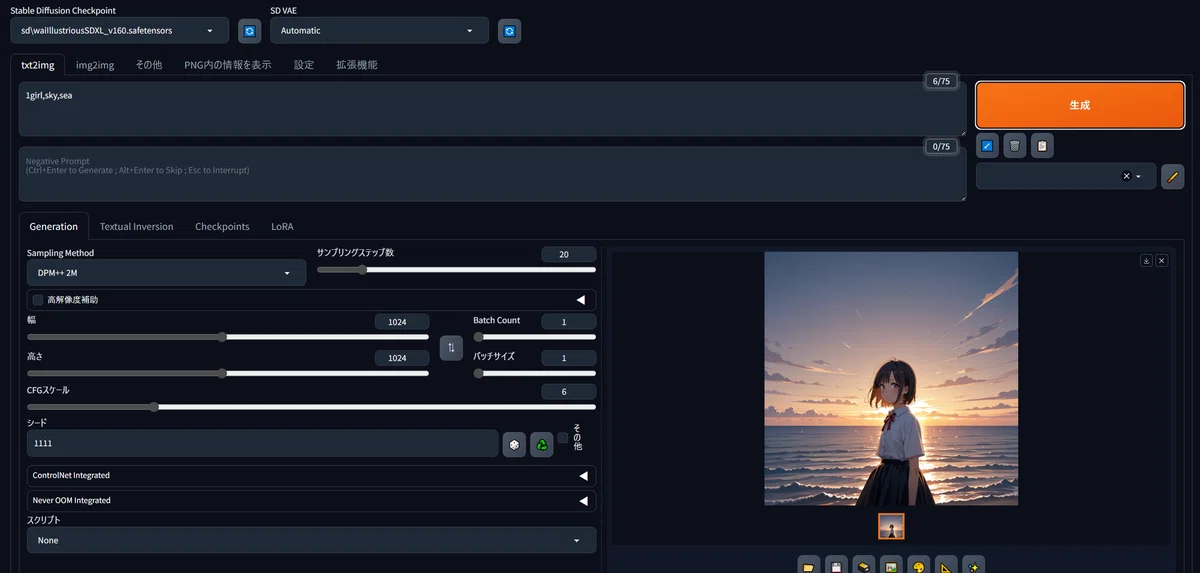Download the image with the preview's download icon
This screenshot has height=573, width=1200.
pos(1147,260)
